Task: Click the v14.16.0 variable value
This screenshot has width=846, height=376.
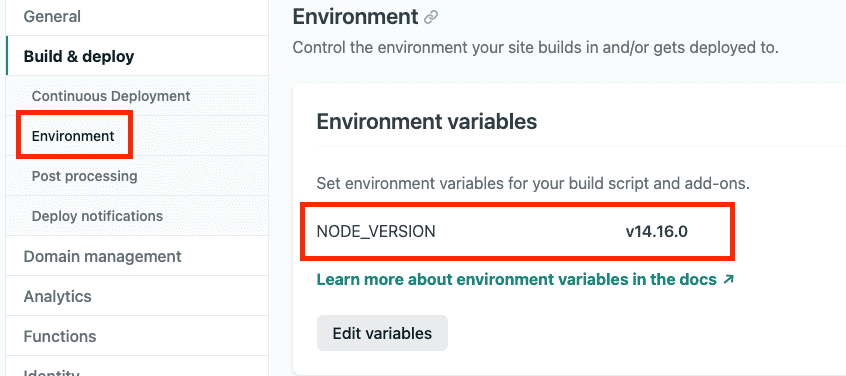Action: tap(657, 232)
